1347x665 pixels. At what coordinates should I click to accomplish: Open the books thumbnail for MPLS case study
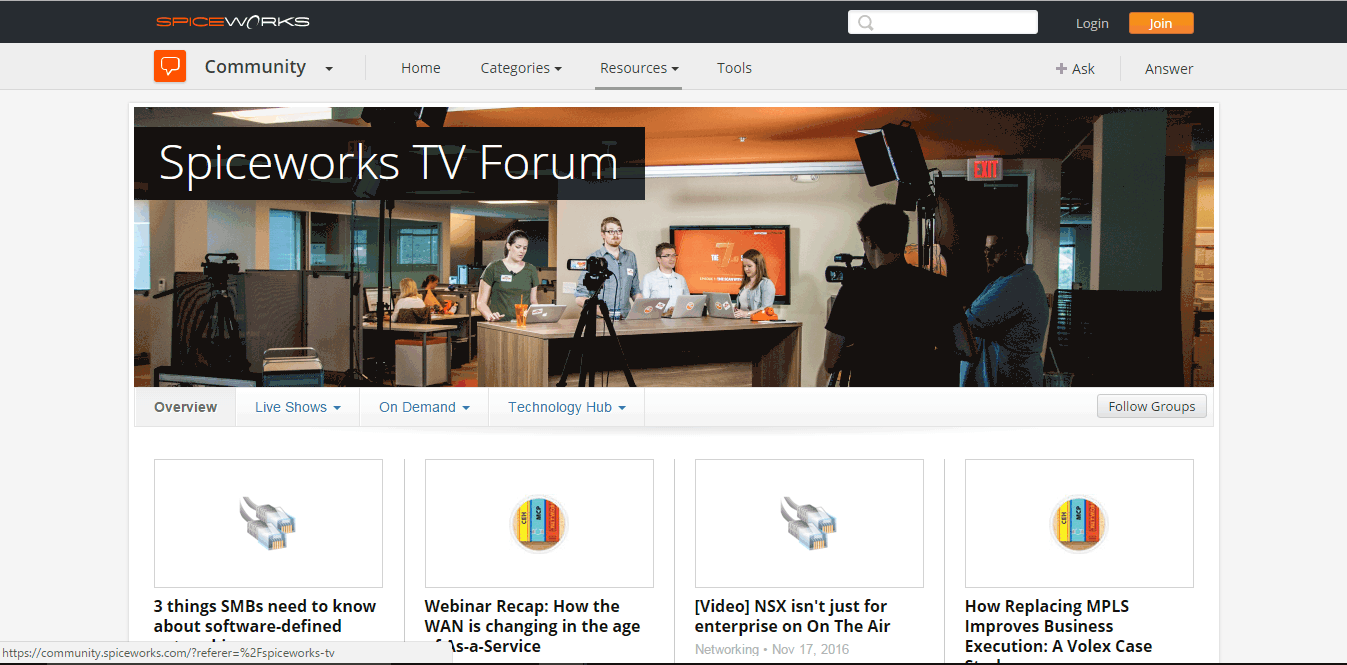1079,523
